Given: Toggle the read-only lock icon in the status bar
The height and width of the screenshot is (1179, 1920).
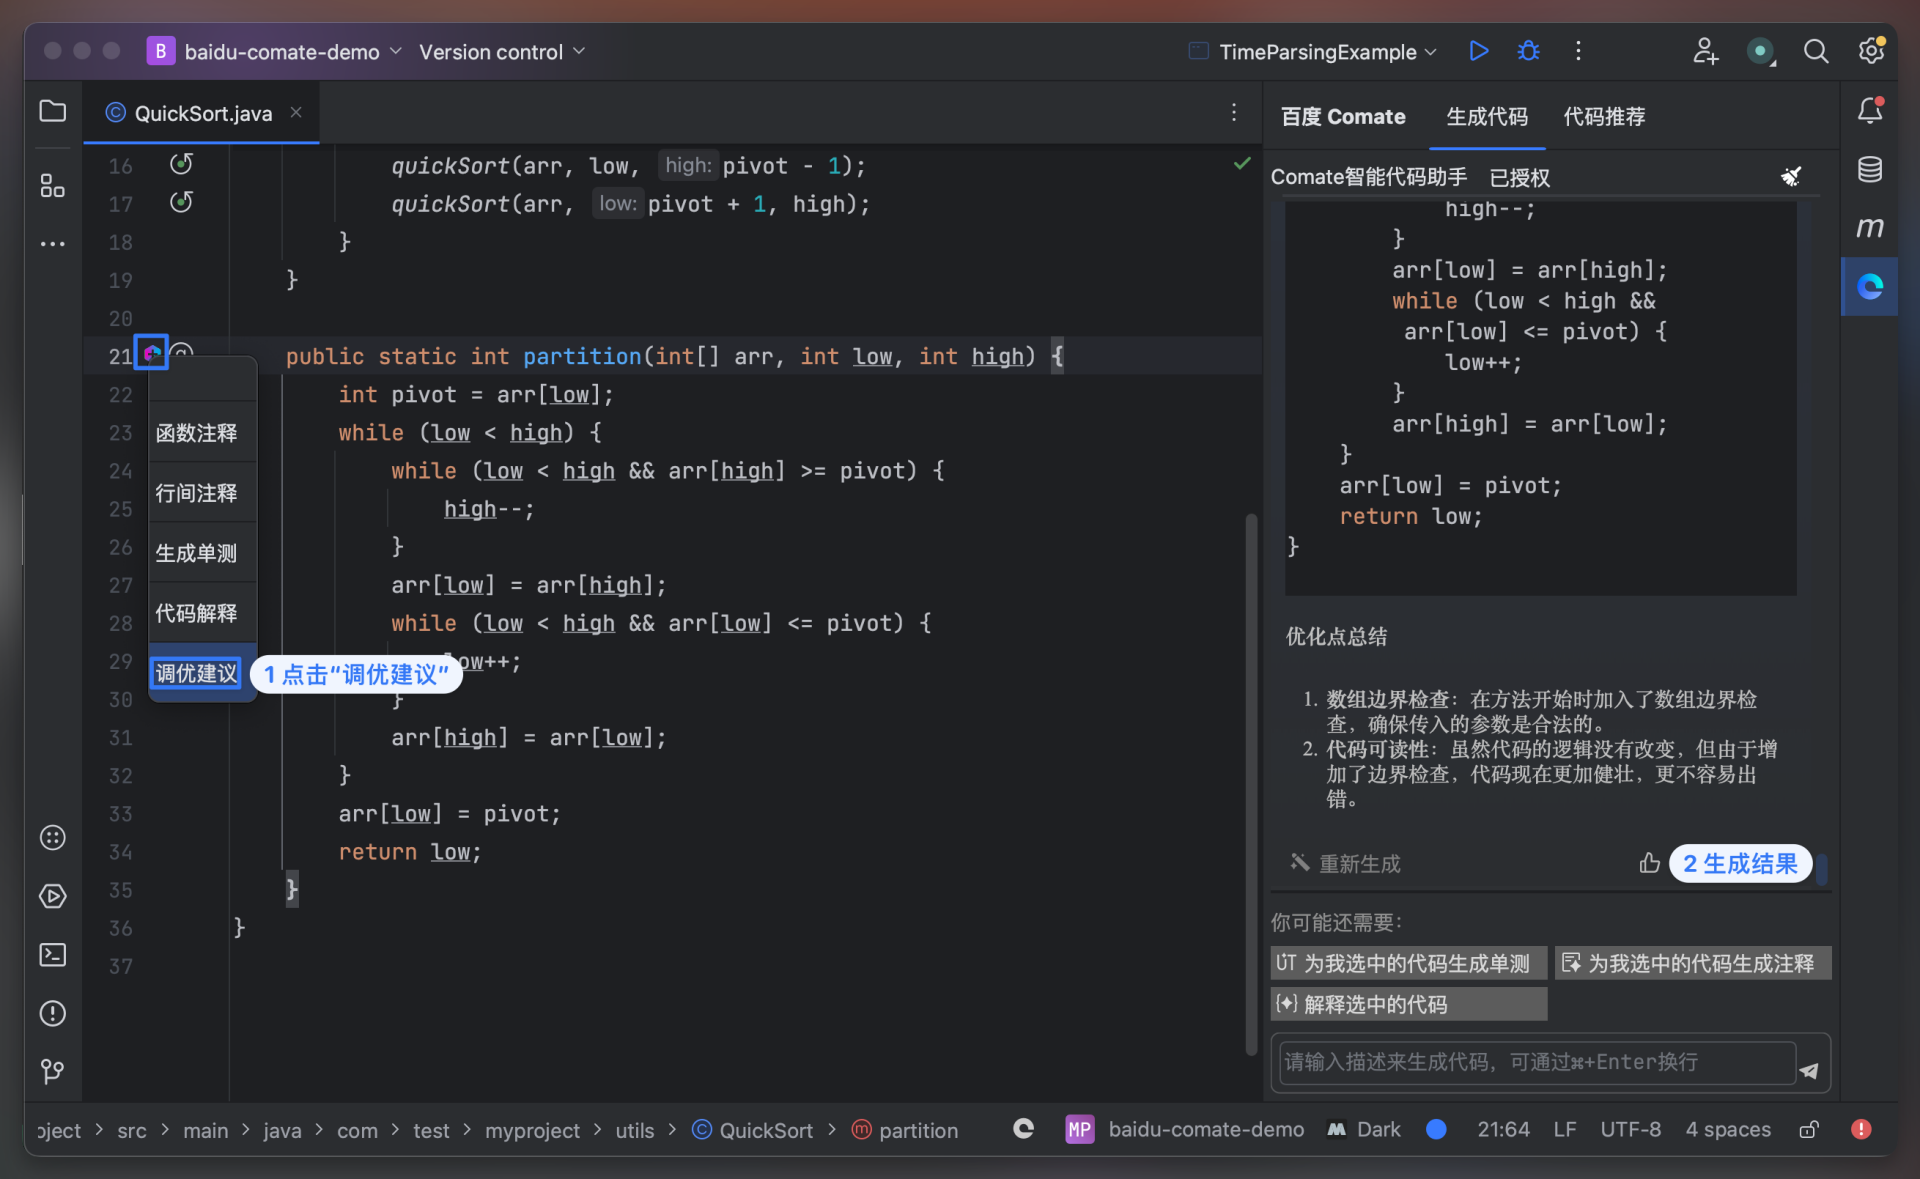Looking at the screenshot, I should tap(1808, 1129).
